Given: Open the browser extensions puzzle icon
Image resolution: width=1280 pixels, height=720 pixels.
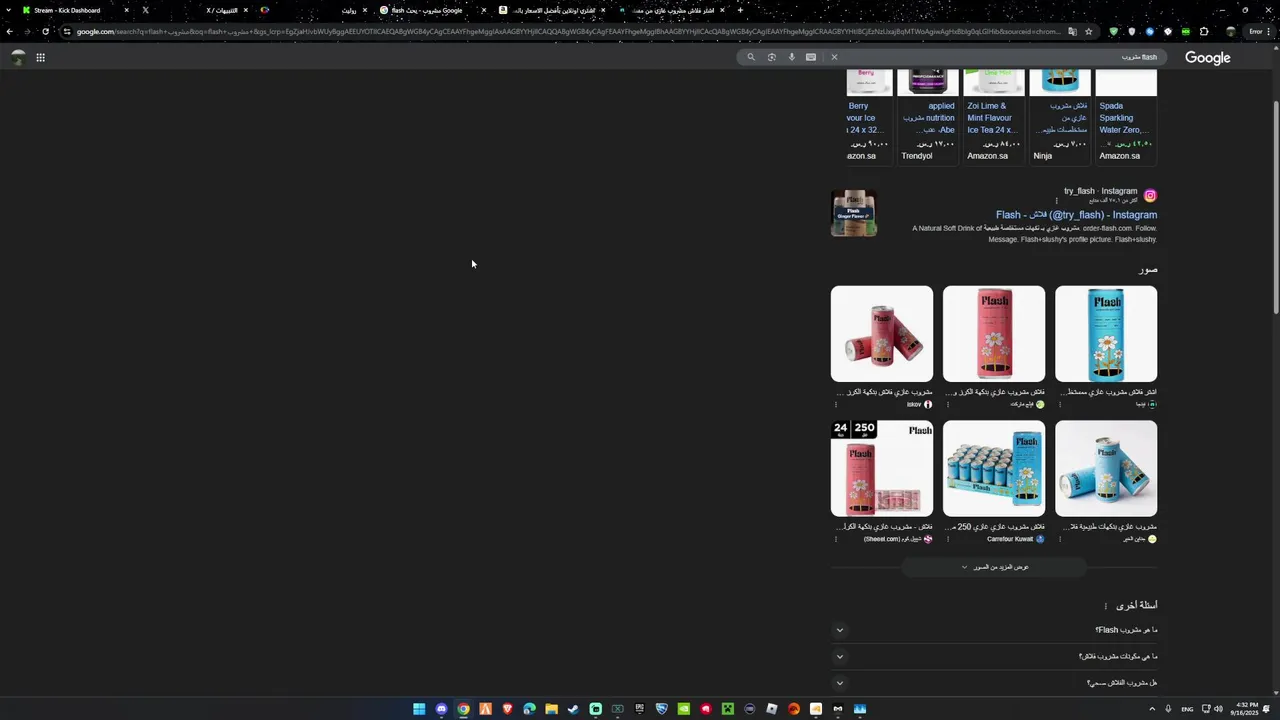Looking at the screenshot, I should 1204,31.
